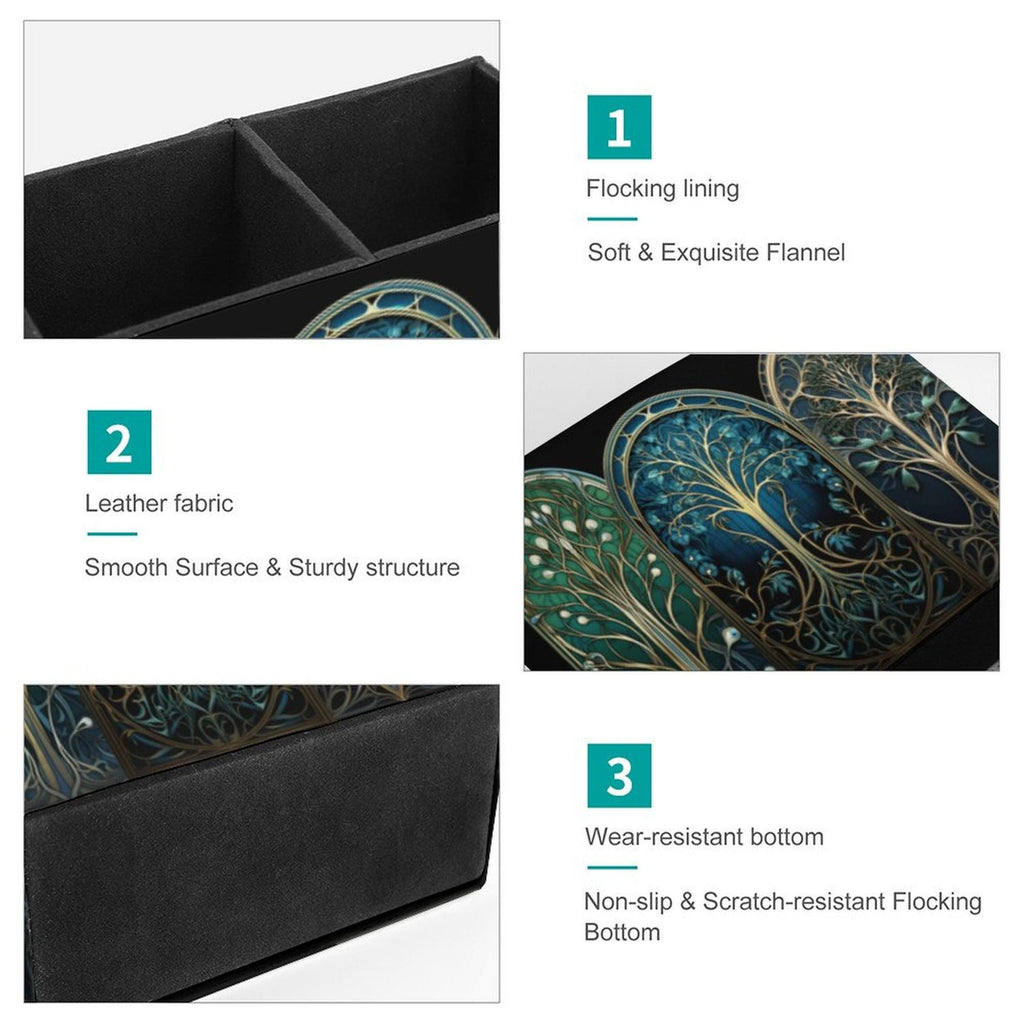Screen dimensions: 1024x1024
Task: Open the tree pattern leather surface photo
Action: coord(761,512)
